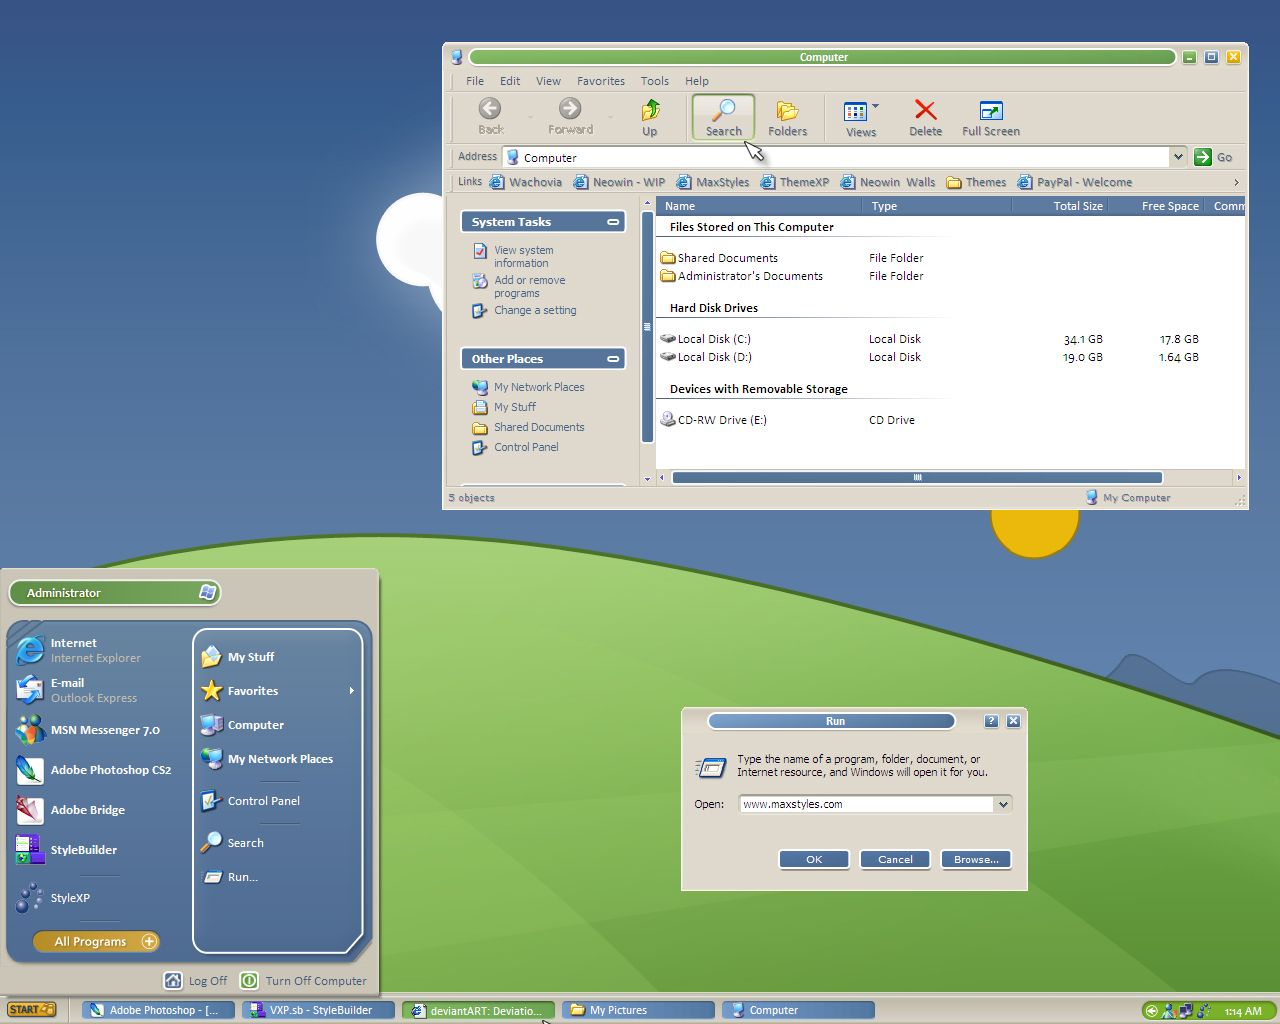Click Turn Off Computer power icon
The height and width of the screenshot is (1024, 1280).
tap(250, 981)
